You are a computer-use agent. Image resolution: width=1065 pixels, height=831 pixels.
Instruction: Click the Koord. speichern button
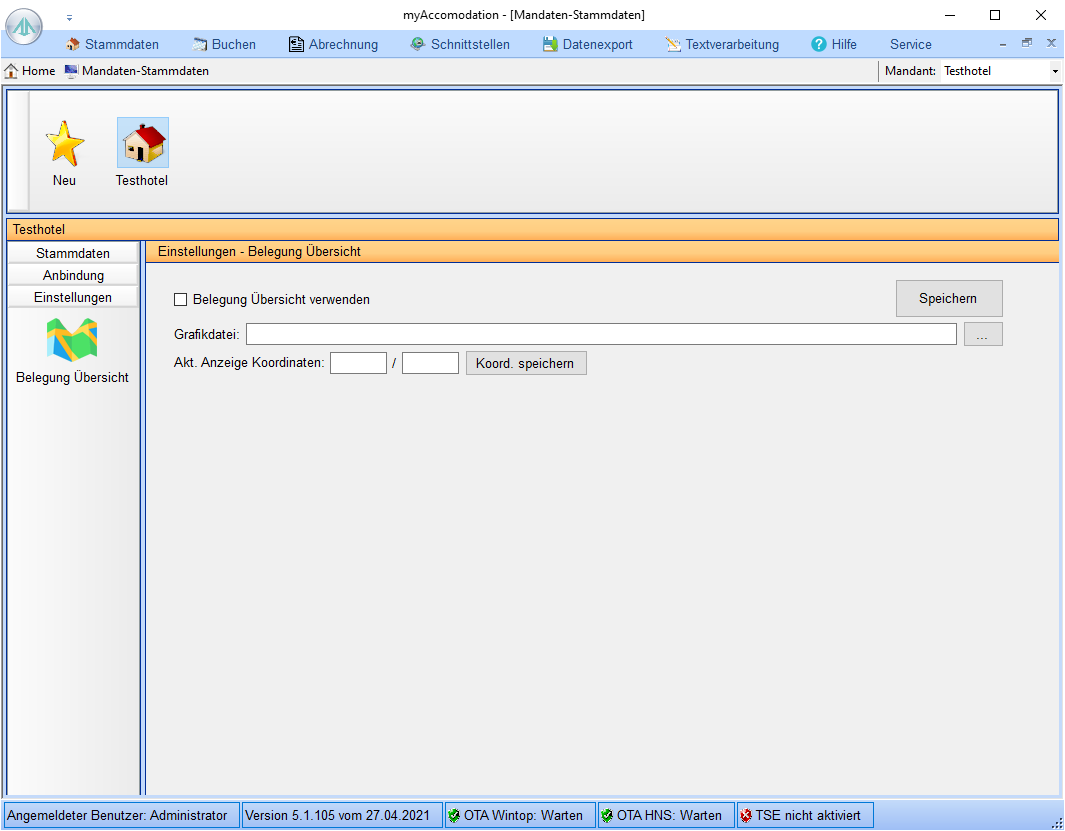[x=526, y=363]
